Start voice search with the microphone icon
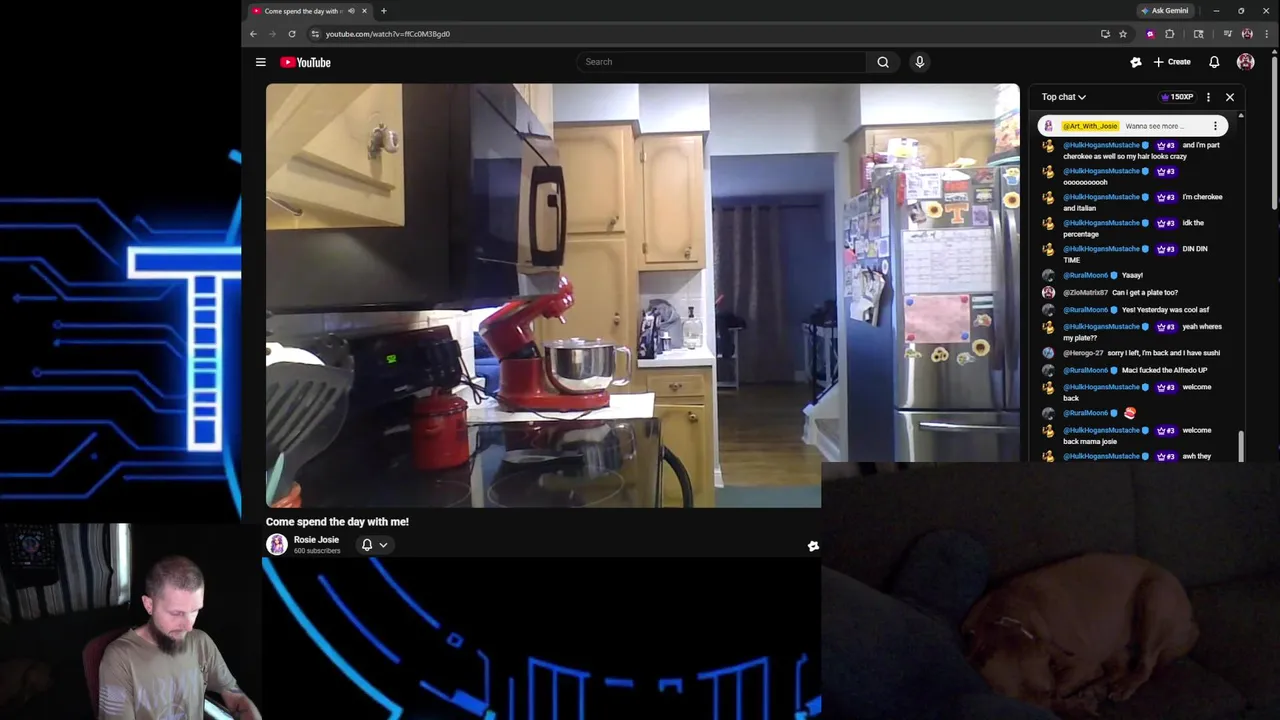 pos(919,62)
